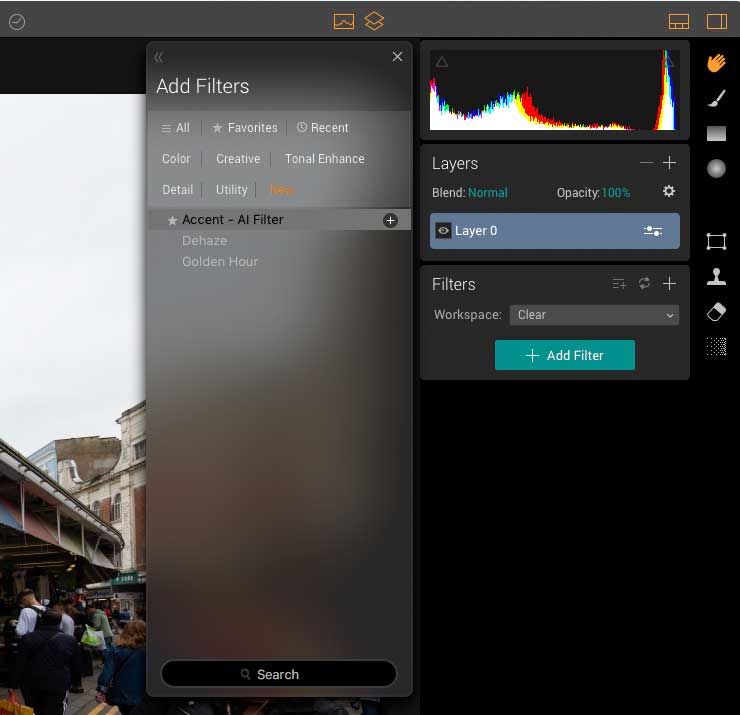Image resolution: width=740 pixels, height=715 pixels.
Task: Change Blend mode from Normal
Action: point(488,193)
